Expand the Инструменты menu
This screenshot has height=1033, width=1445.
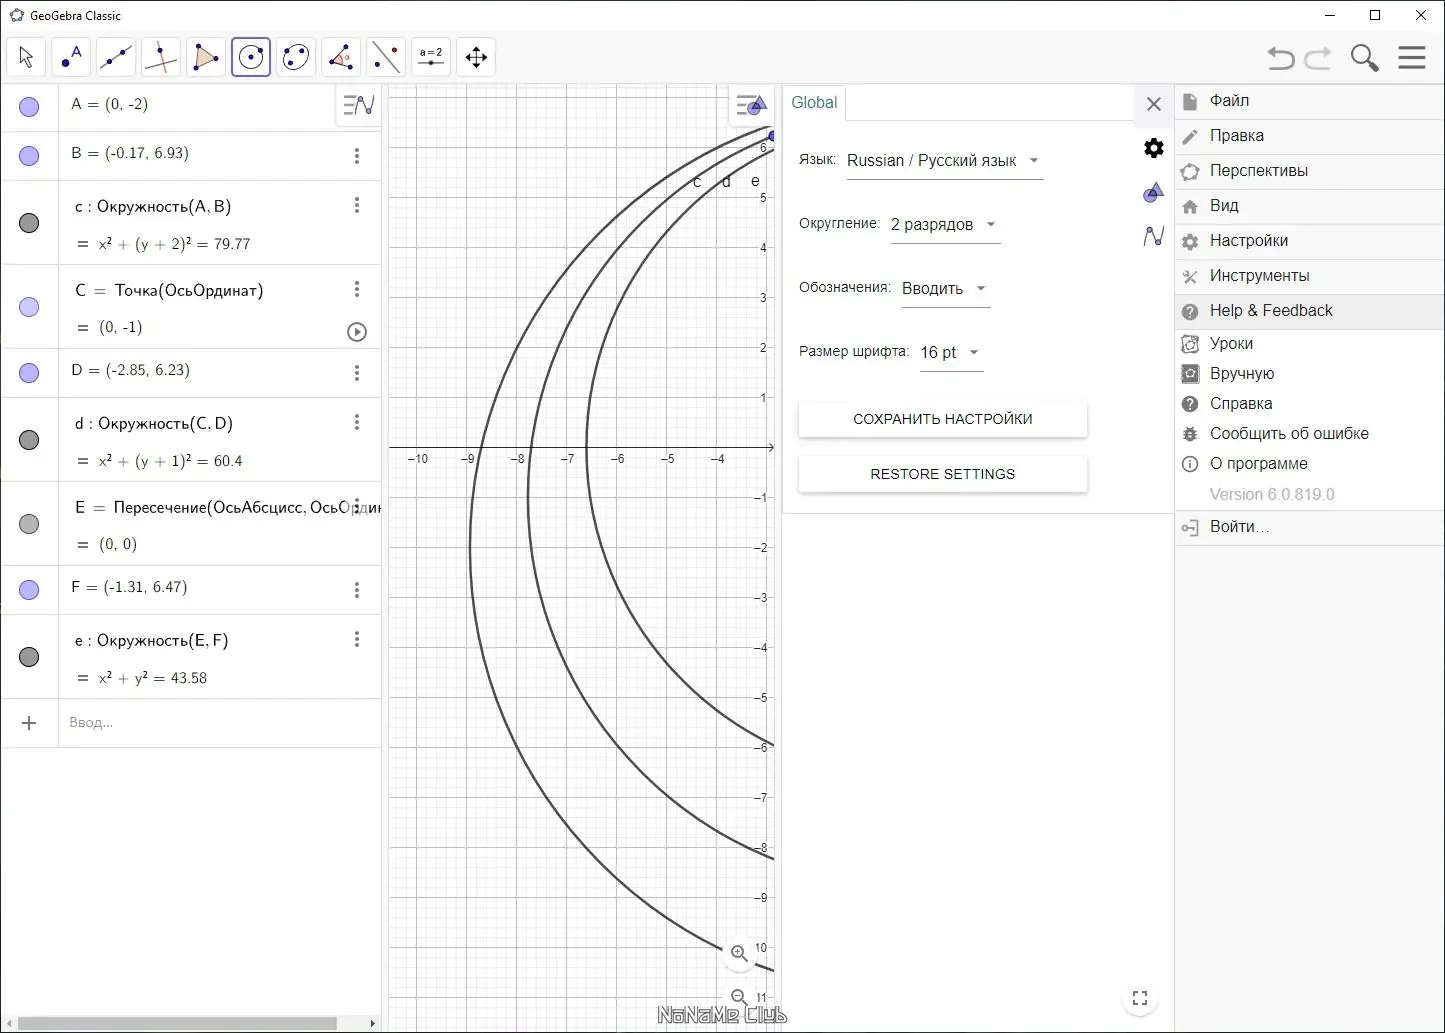[1310, 276]
